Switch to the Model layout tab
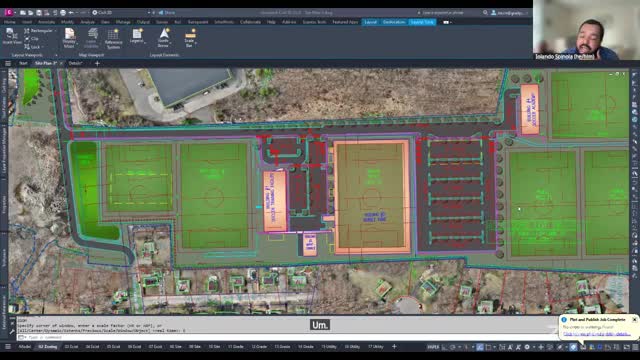640x360 pixels. [x=24, y=347]
